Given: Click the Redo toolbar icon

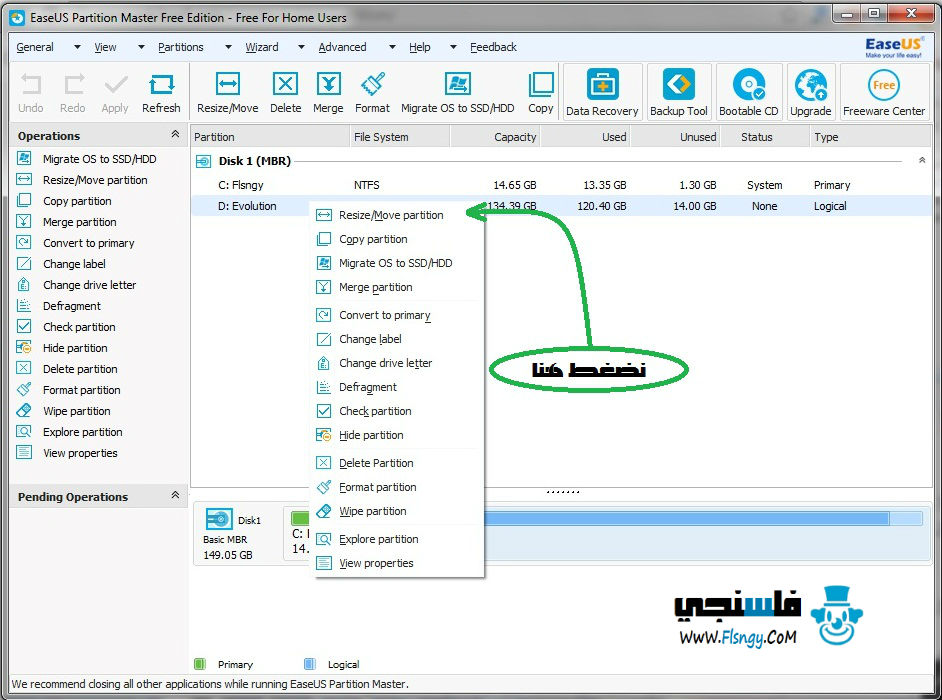Looking at the screenshot, I should click(x=73, y=84).
